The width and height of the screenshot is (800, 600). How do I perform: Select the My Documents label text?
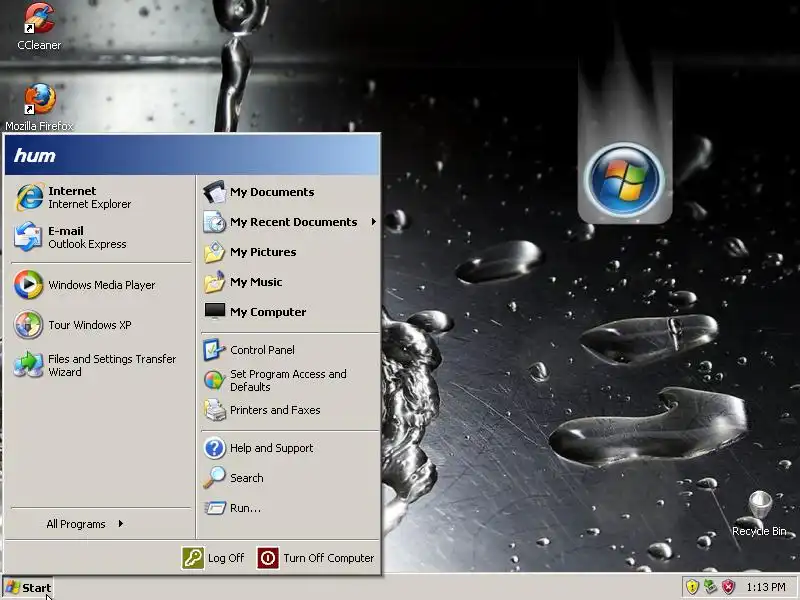point(272,192)
